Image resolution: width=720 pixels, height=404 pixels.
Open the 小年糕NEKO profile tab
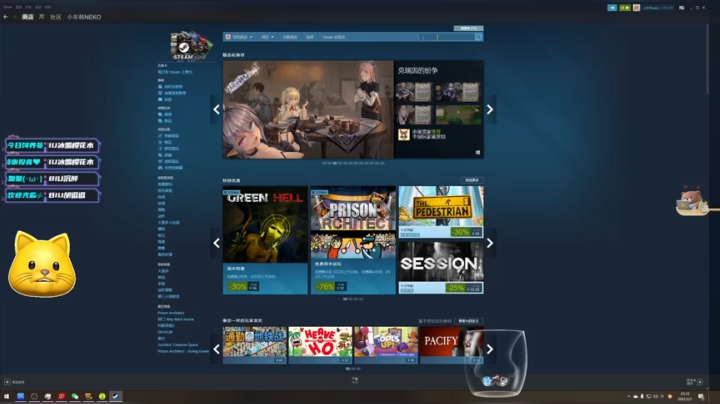pos(84,17)
